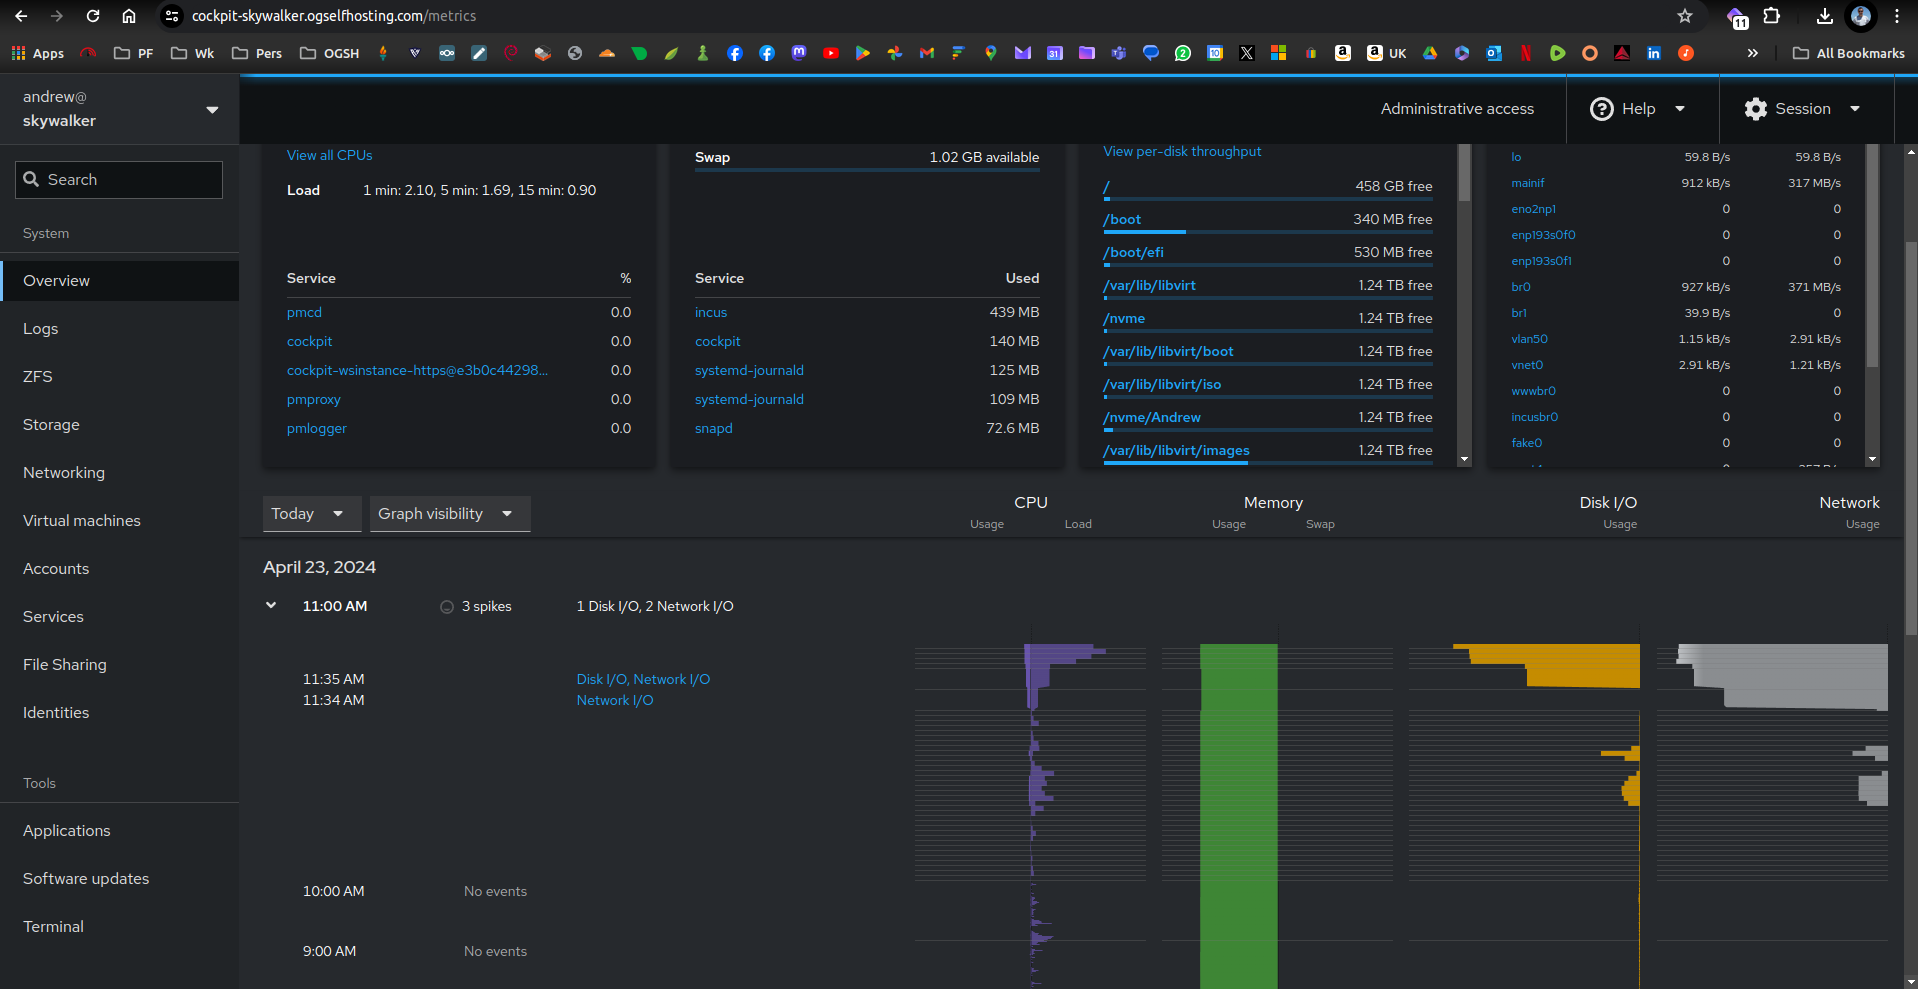Viewport: 1918px width, 989px height.
Task: Bookmark this page with the star icon
Action: tap(1685, 16)
